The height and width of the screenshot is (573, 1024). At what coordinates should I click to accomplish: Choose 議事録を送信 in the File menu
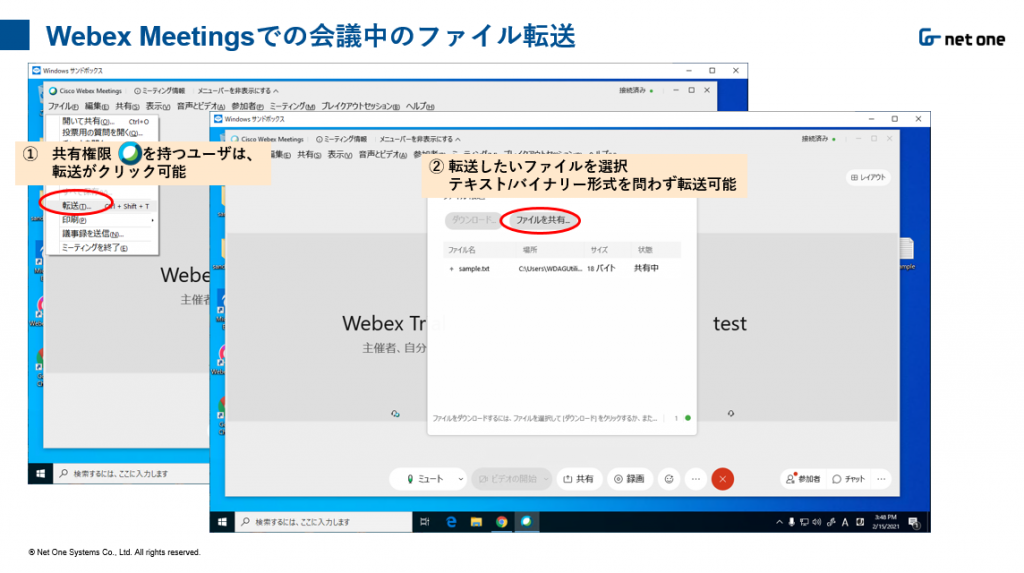point(101,234)
